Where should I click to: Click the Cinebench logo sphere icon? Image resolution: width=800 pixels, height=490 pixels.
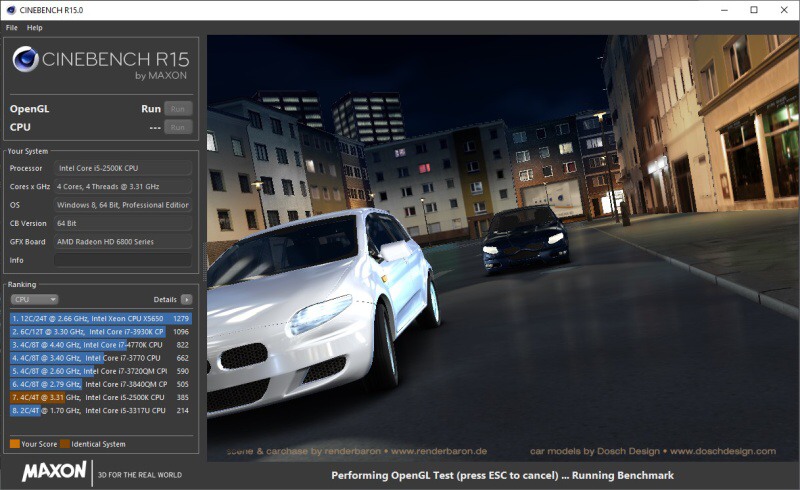pyautogui.click(x=26, y=59)
